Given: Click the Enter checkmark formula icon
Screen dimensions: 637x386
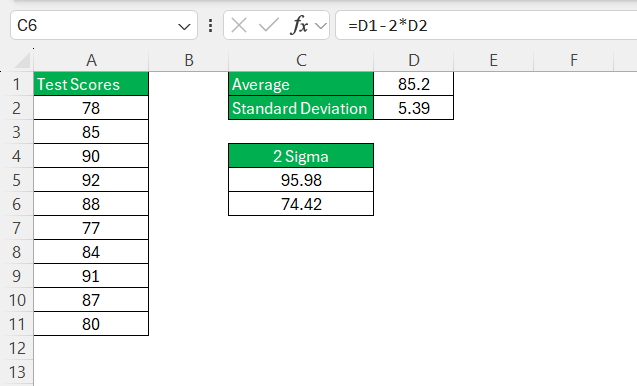Looking at the screenshot, I should (268, 26).
